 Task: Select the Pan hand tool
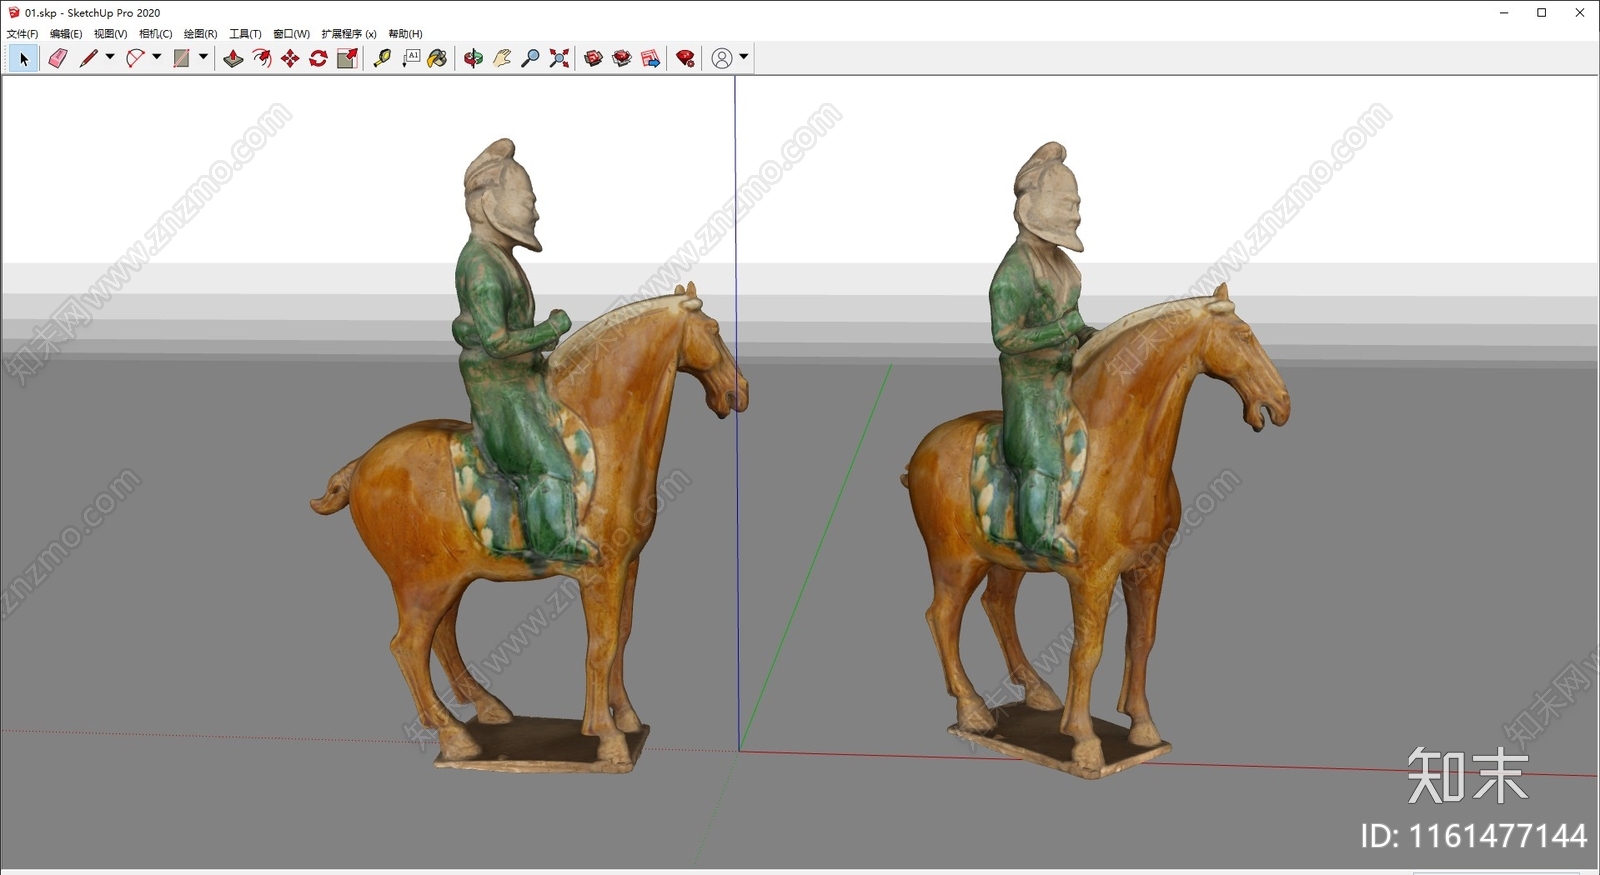click(502, 59)
